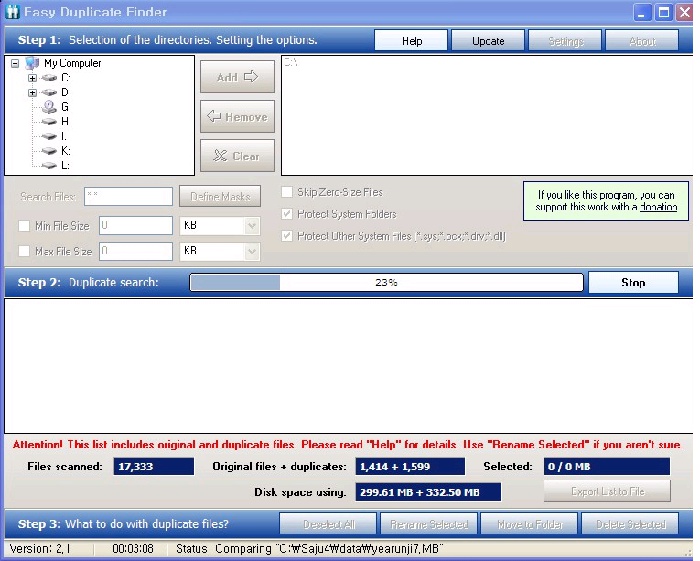Open the Help button

pyautogui.click(x=411, y=41)
